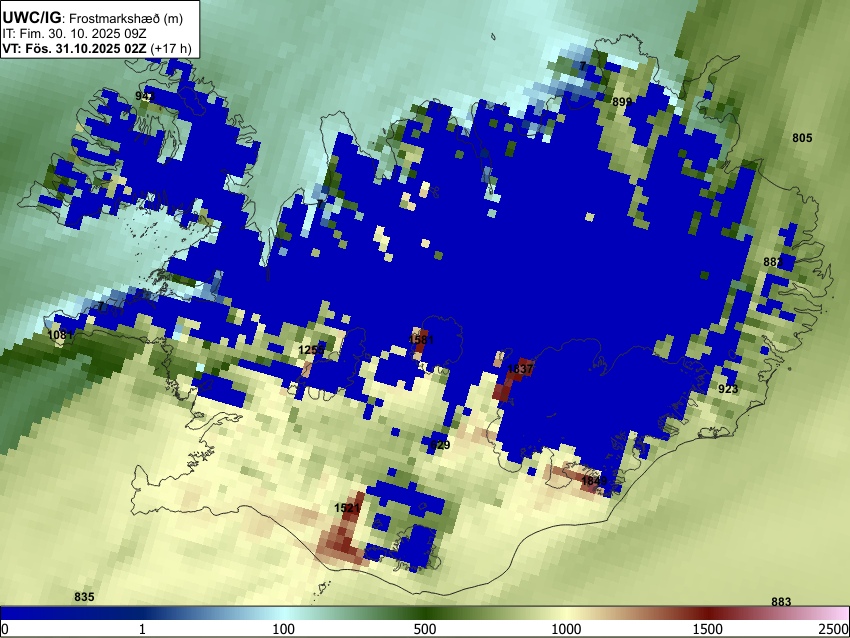This screenshot has height=638, width=850.
Task: Click the legend tick label 100
Action: [x=284, y=629]
